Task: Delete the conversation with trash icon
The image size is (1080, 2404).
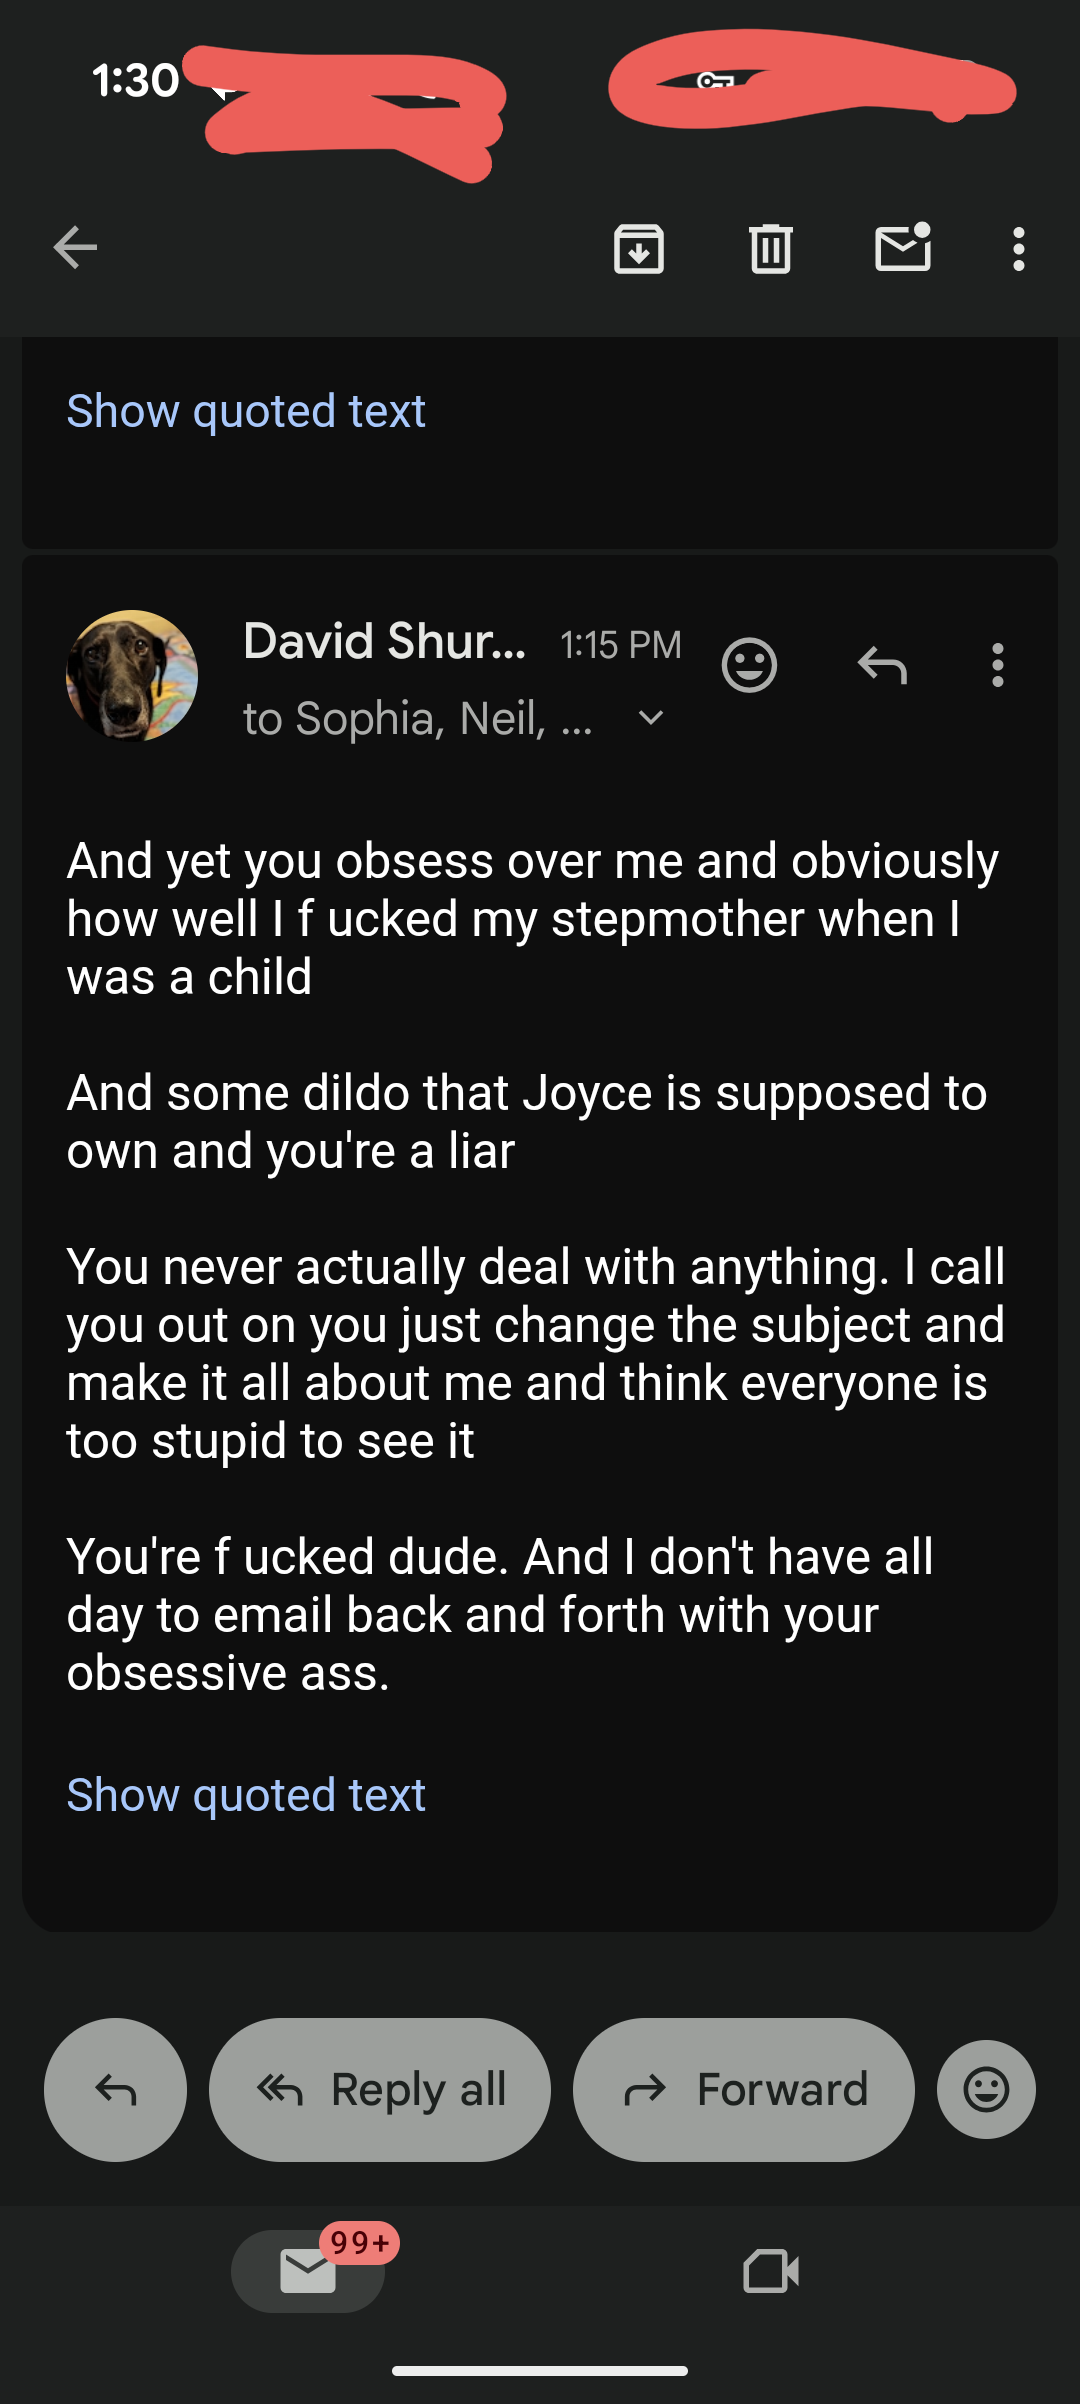Action: click(x=770, y=249)
